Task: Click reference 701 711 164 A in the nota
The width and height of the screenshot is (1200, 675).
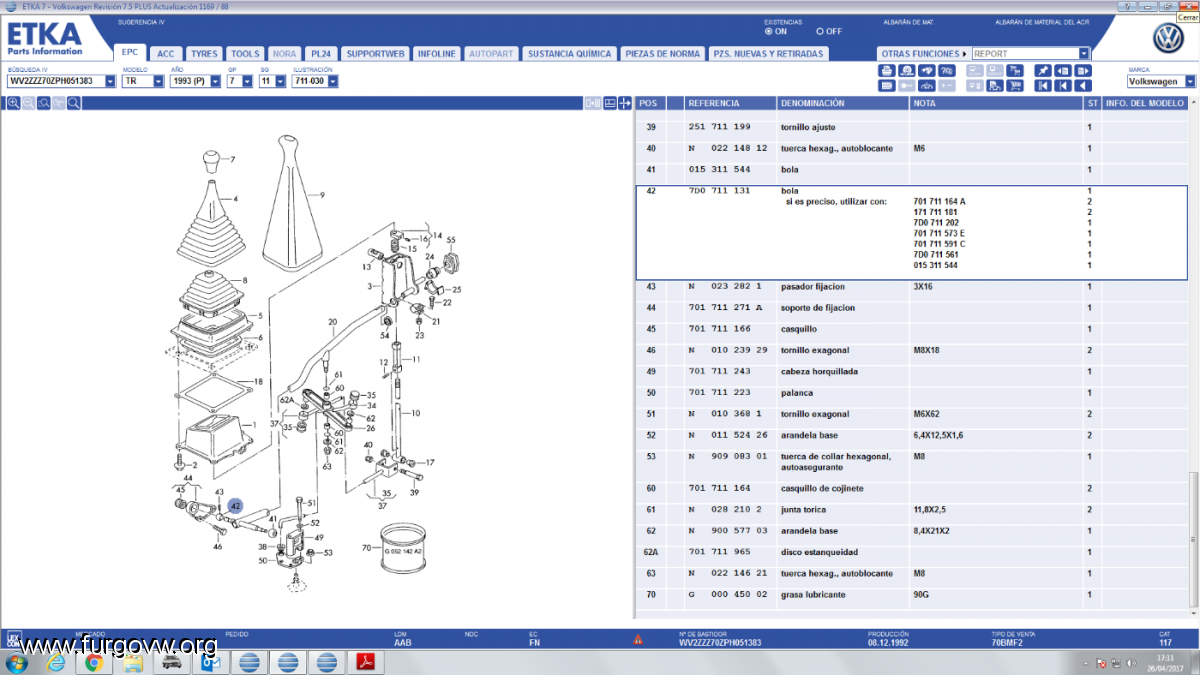Action: (940, 201)
